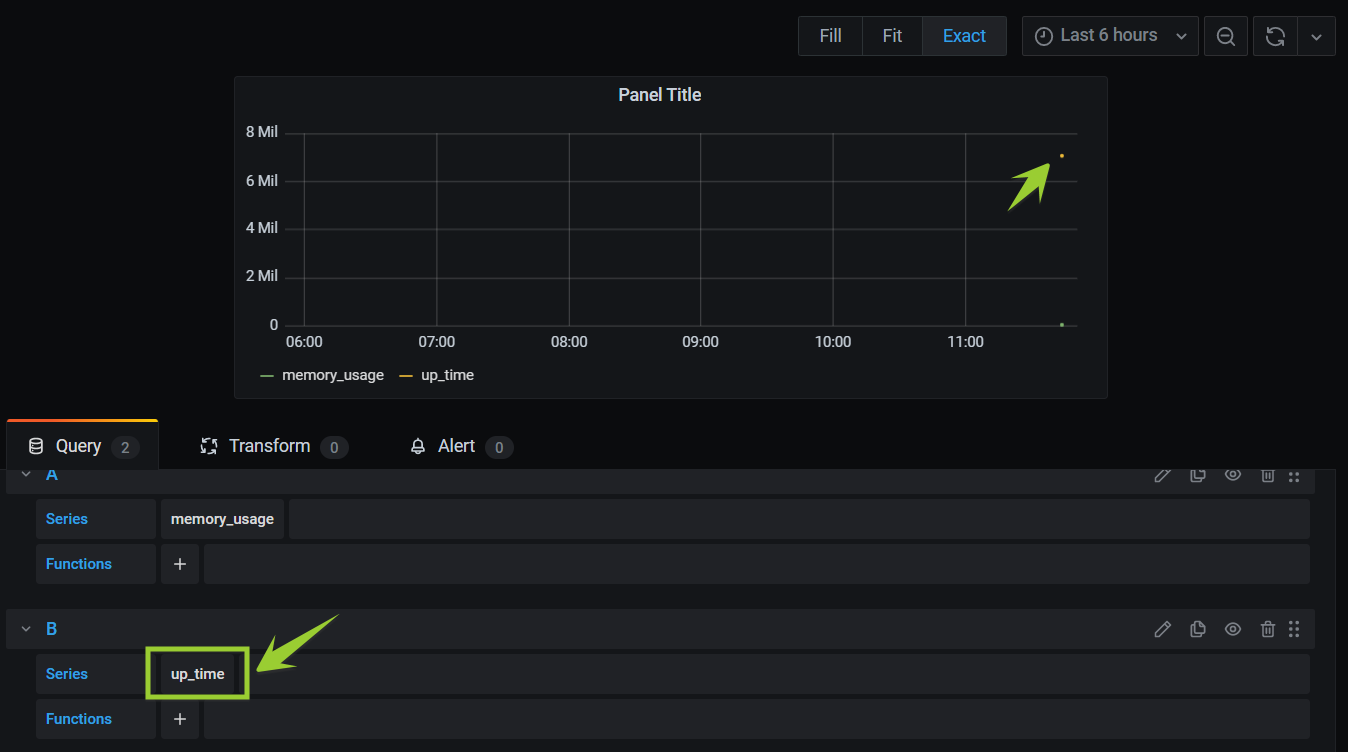Click the 11:00 x-axis time label
The image size is (1348, 752).
[965, 342]
